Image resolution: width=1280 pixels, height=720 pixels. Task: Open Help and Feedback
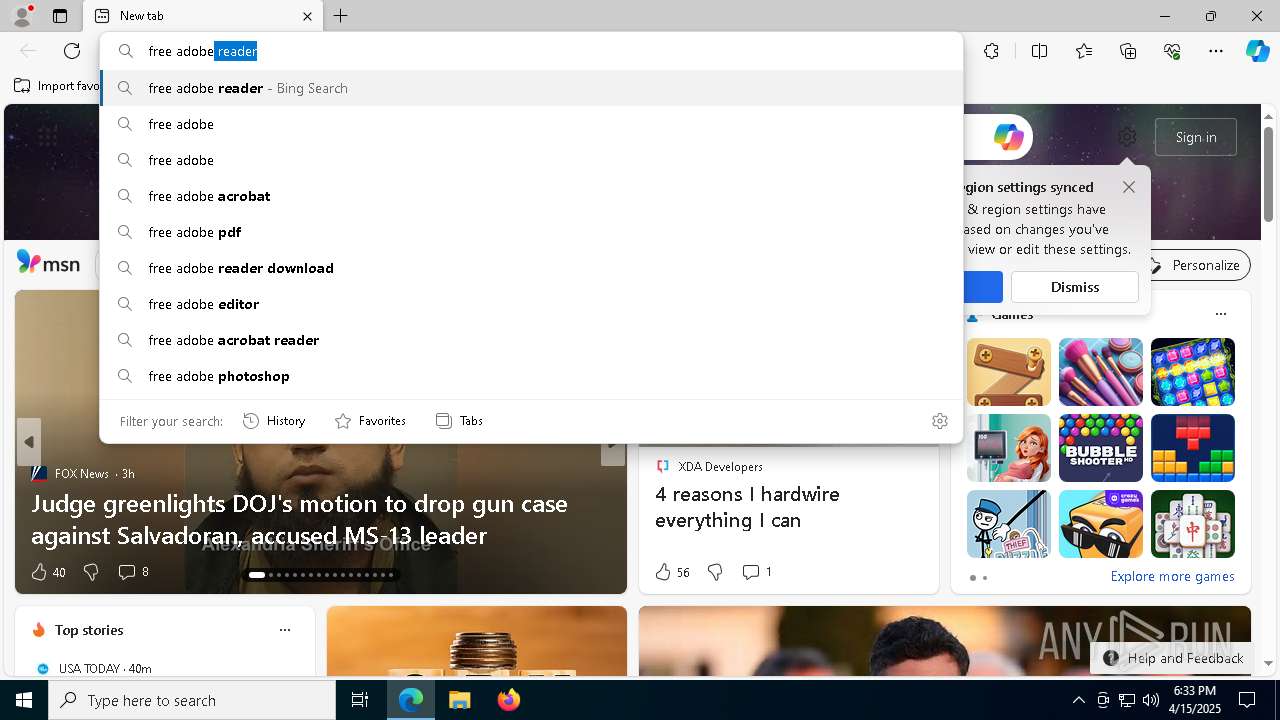(x=1174, y=658)
